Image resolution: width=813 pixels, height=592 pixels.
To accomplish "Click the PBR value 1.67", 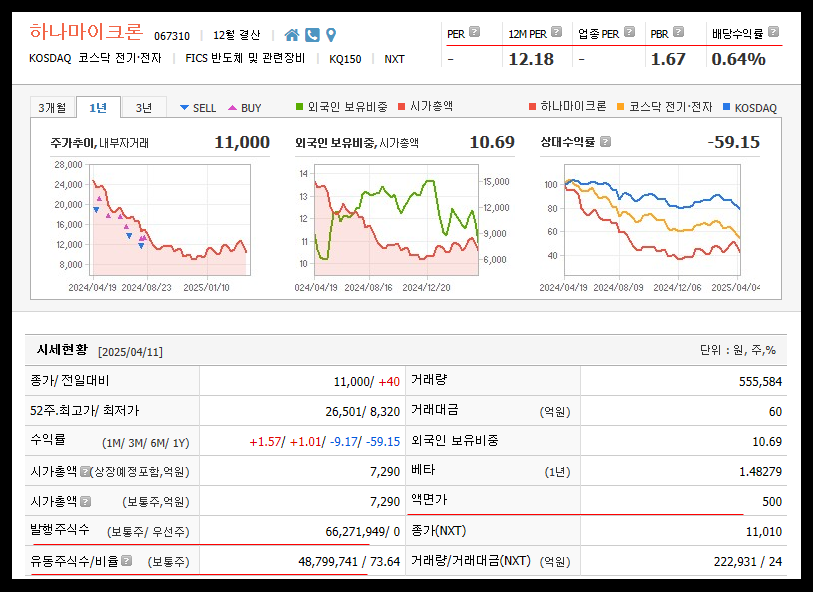I will point(668,59).
